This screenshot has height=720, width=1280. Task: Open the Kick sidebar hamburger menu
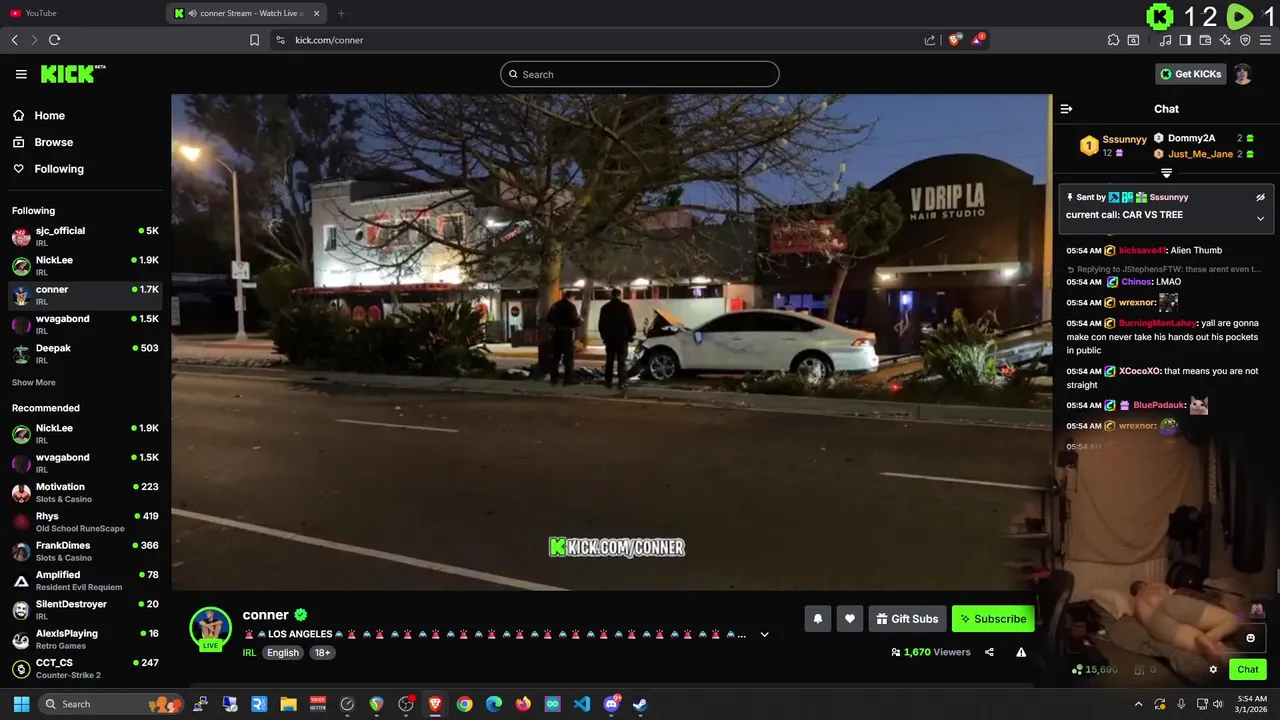pos(21,74)
